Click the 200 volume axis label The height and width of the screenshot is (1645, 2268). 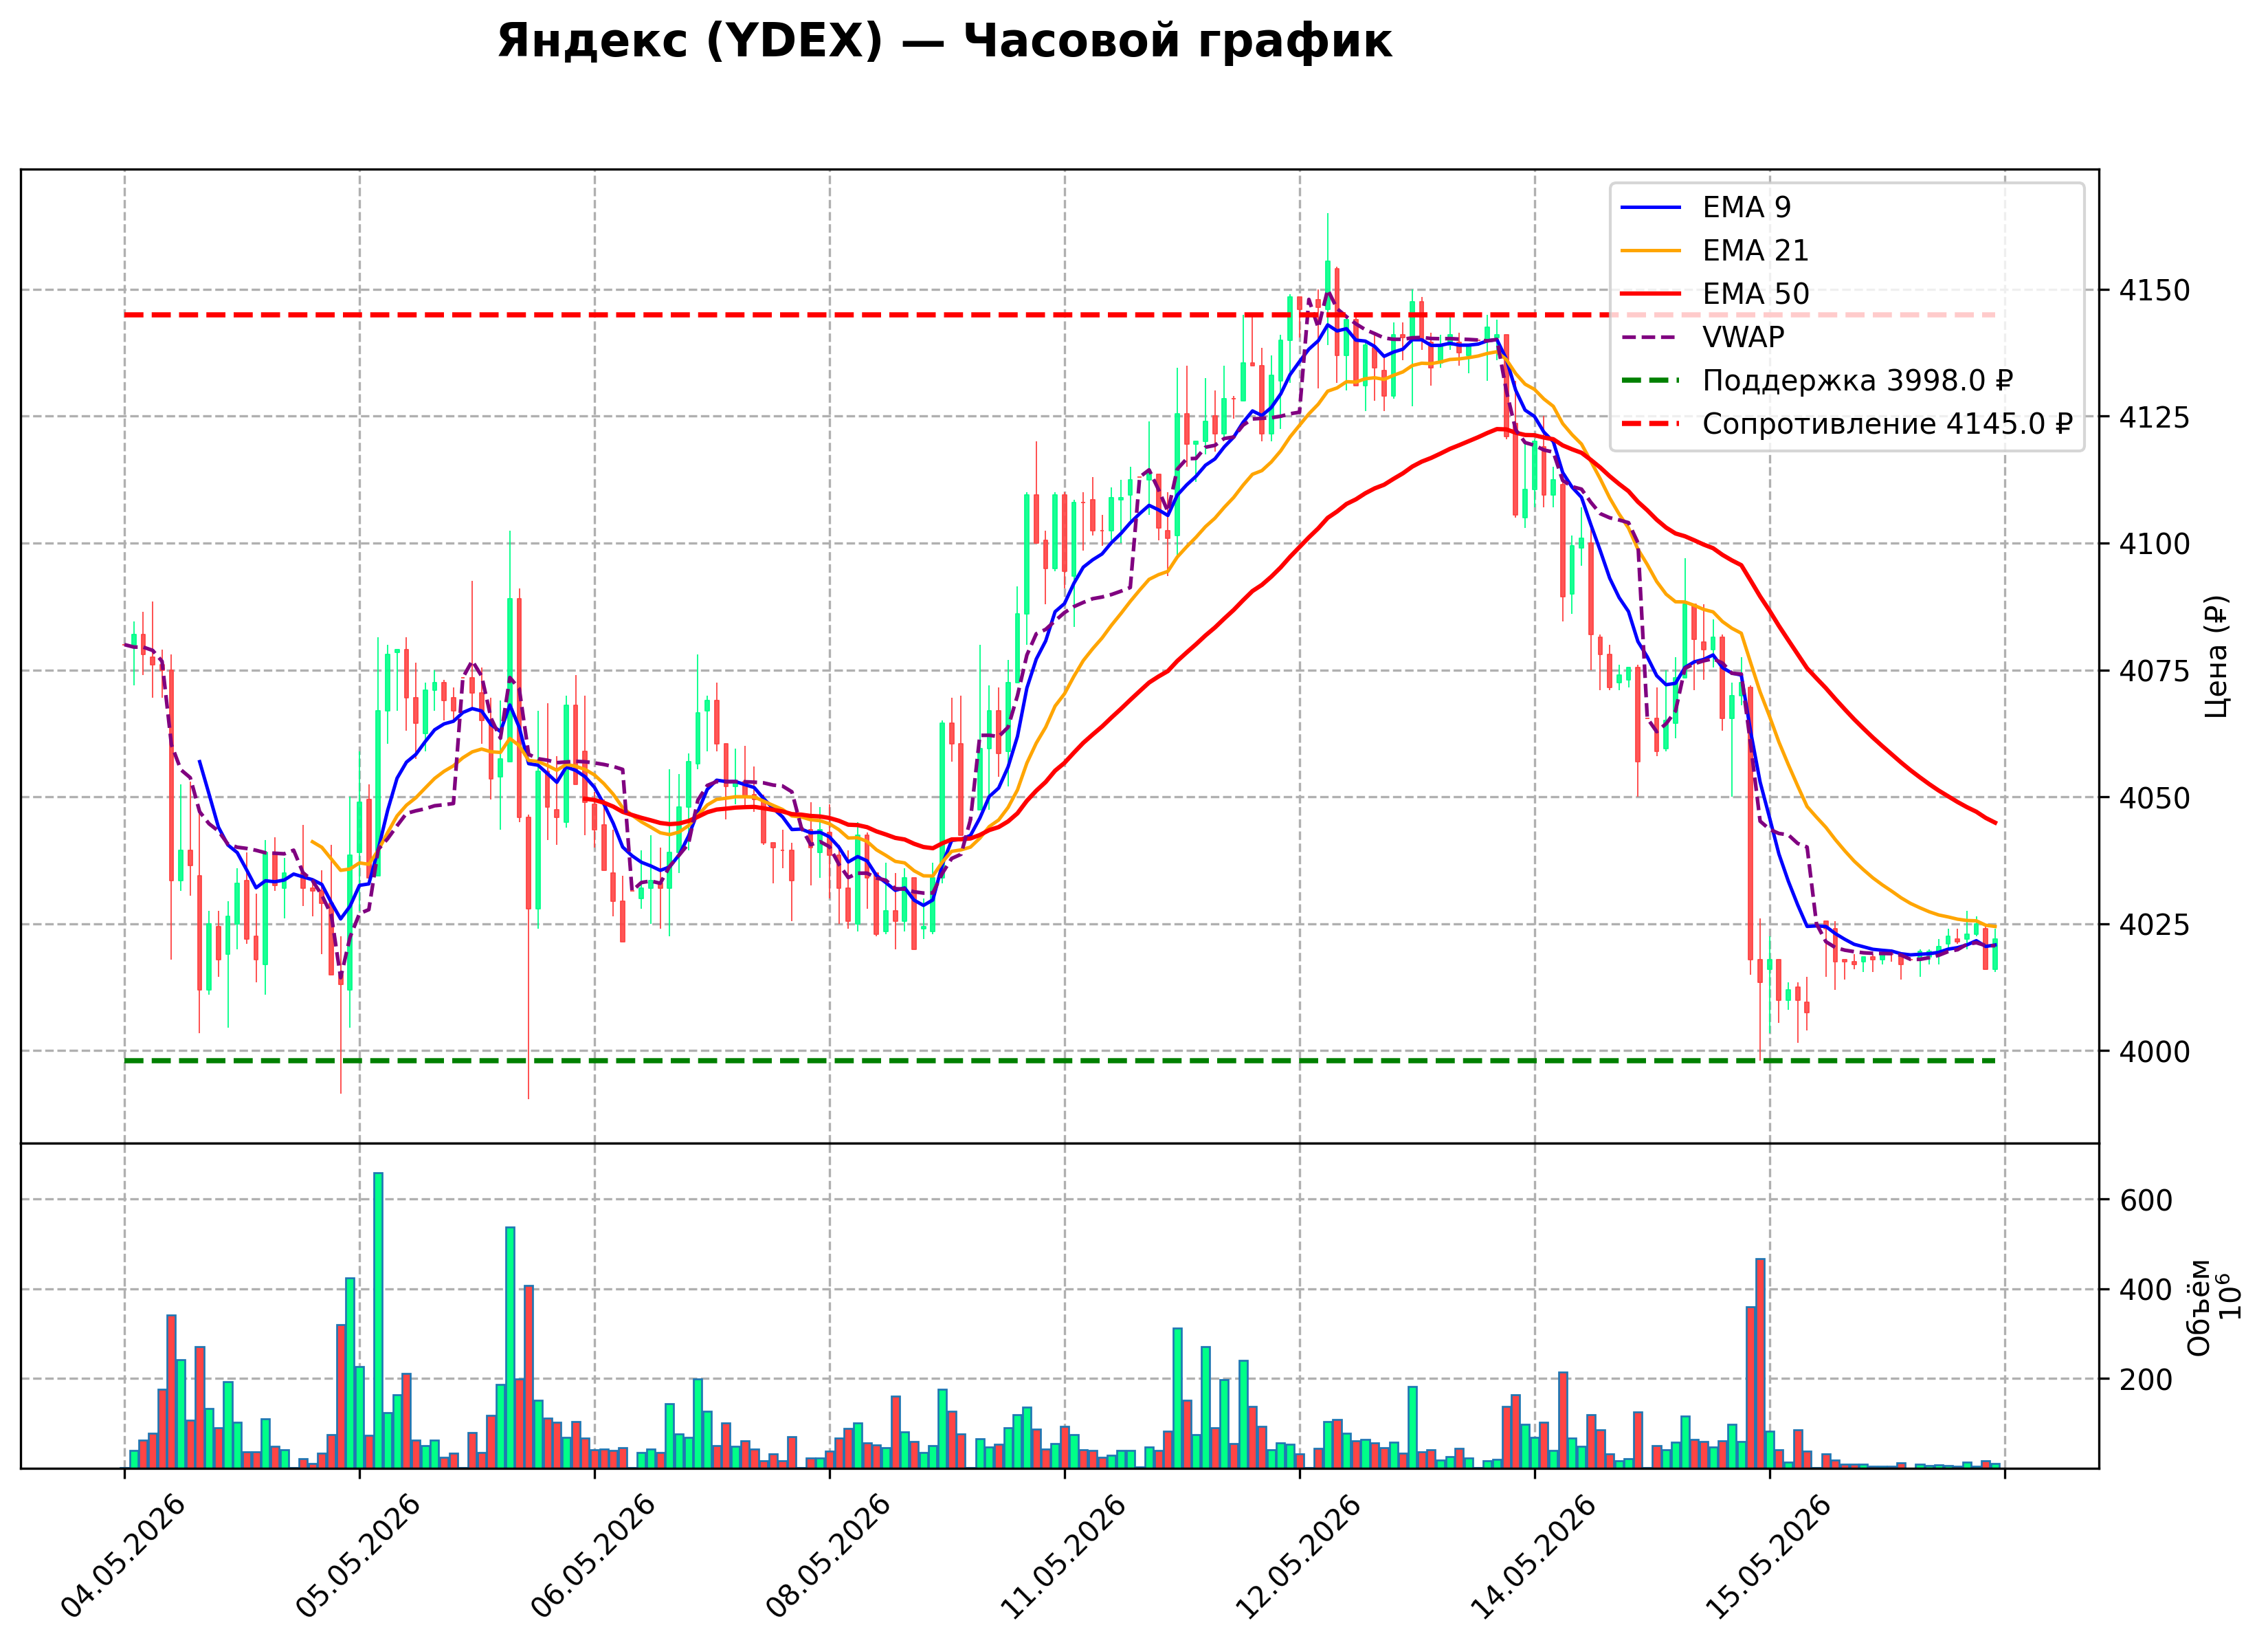[2145, 1380]
